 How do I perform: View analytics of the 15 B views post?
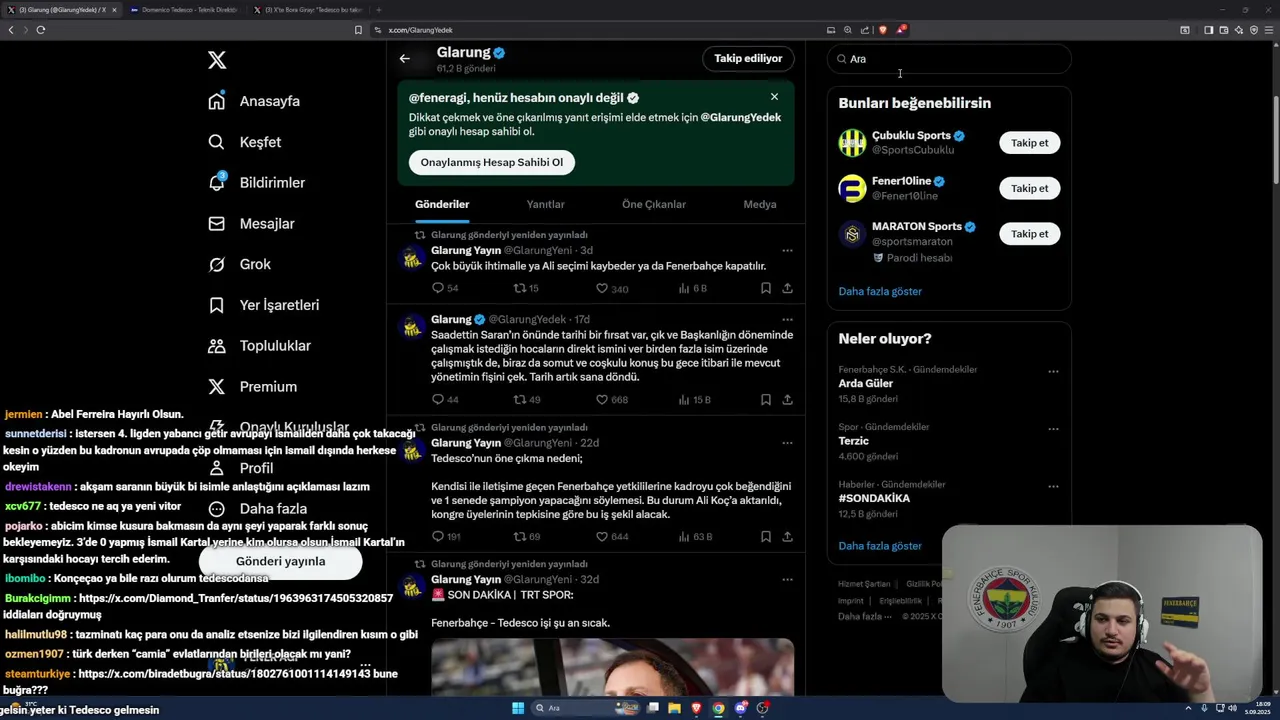click(x=694, y=399)
